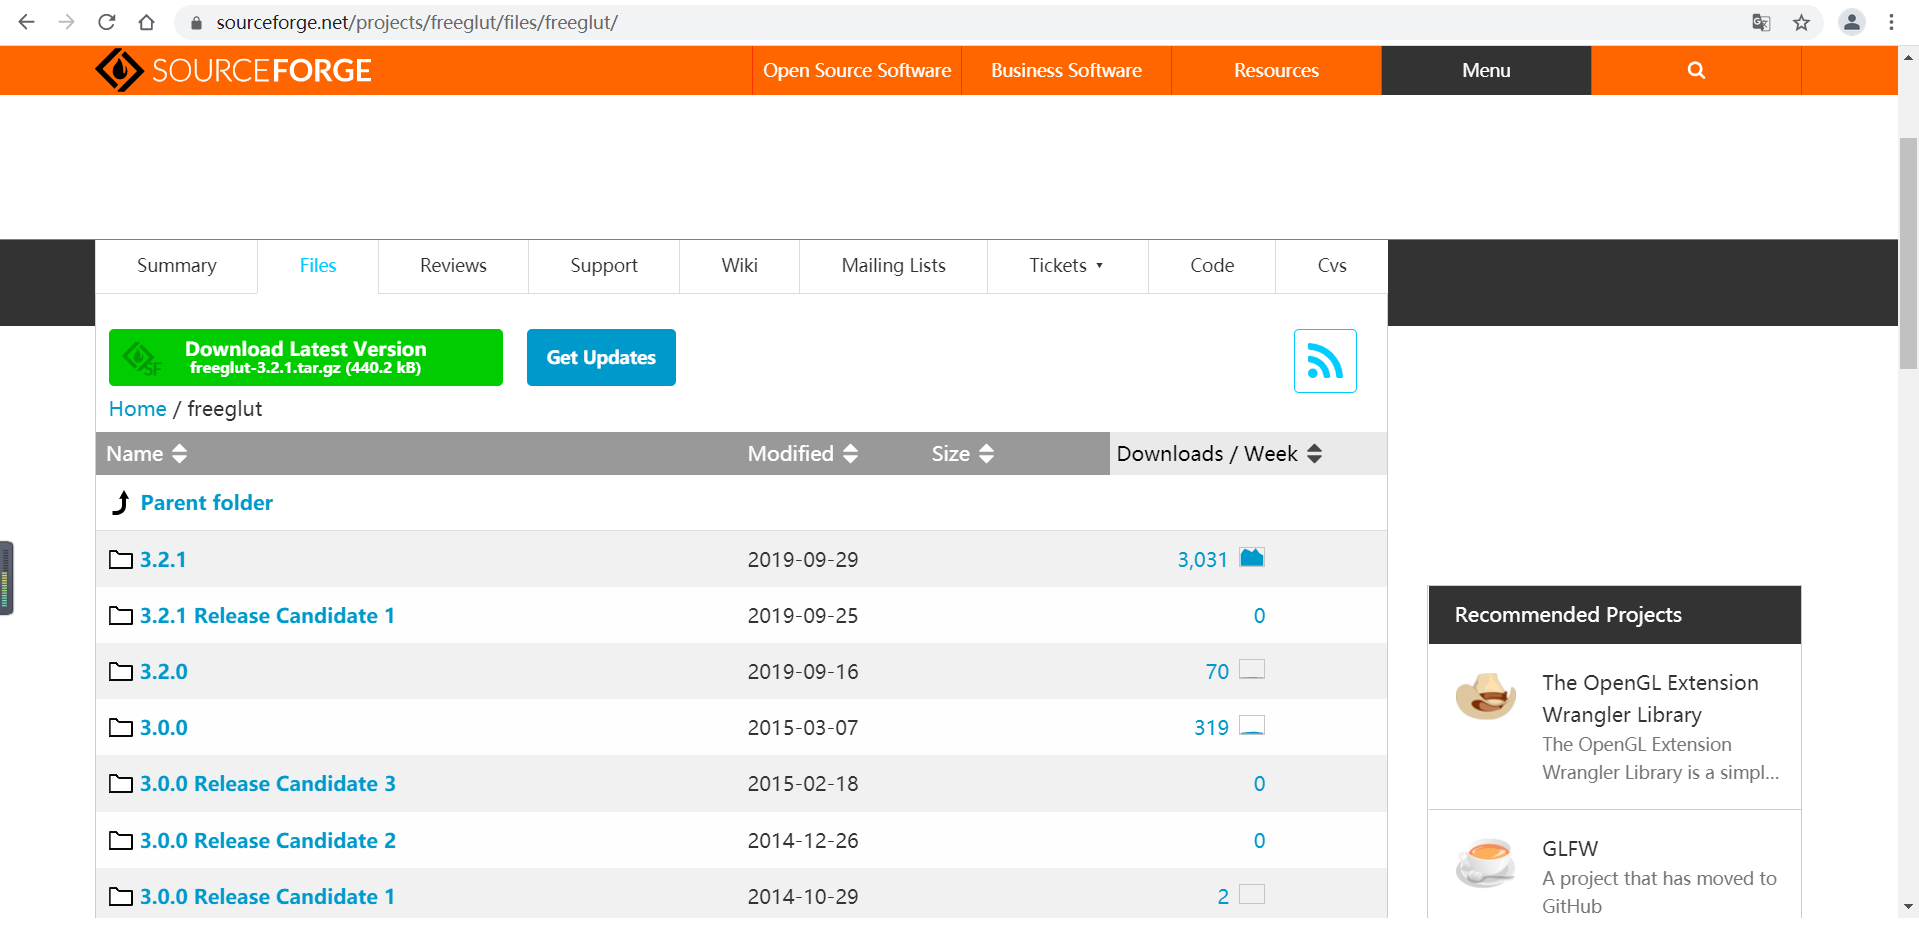Open the 3.2.1 folder link
This screenshot has width=1919, height=925.
163,559
